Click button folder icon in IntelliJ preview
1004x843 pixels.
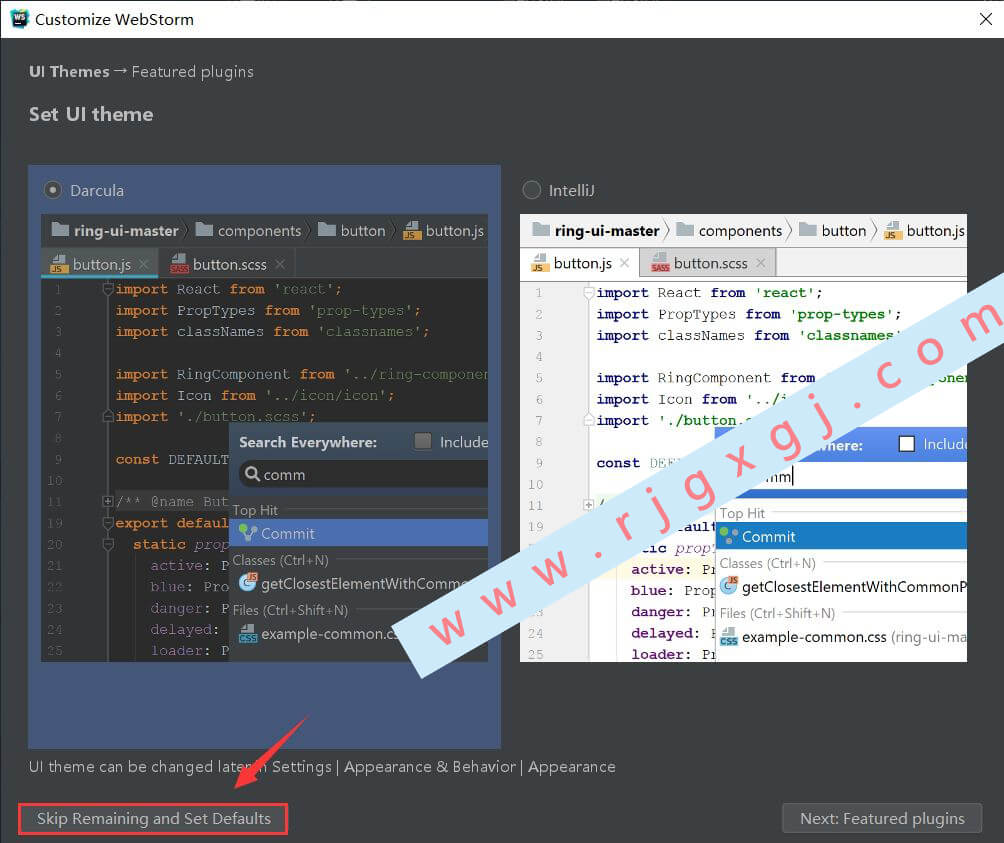(808, 229)
